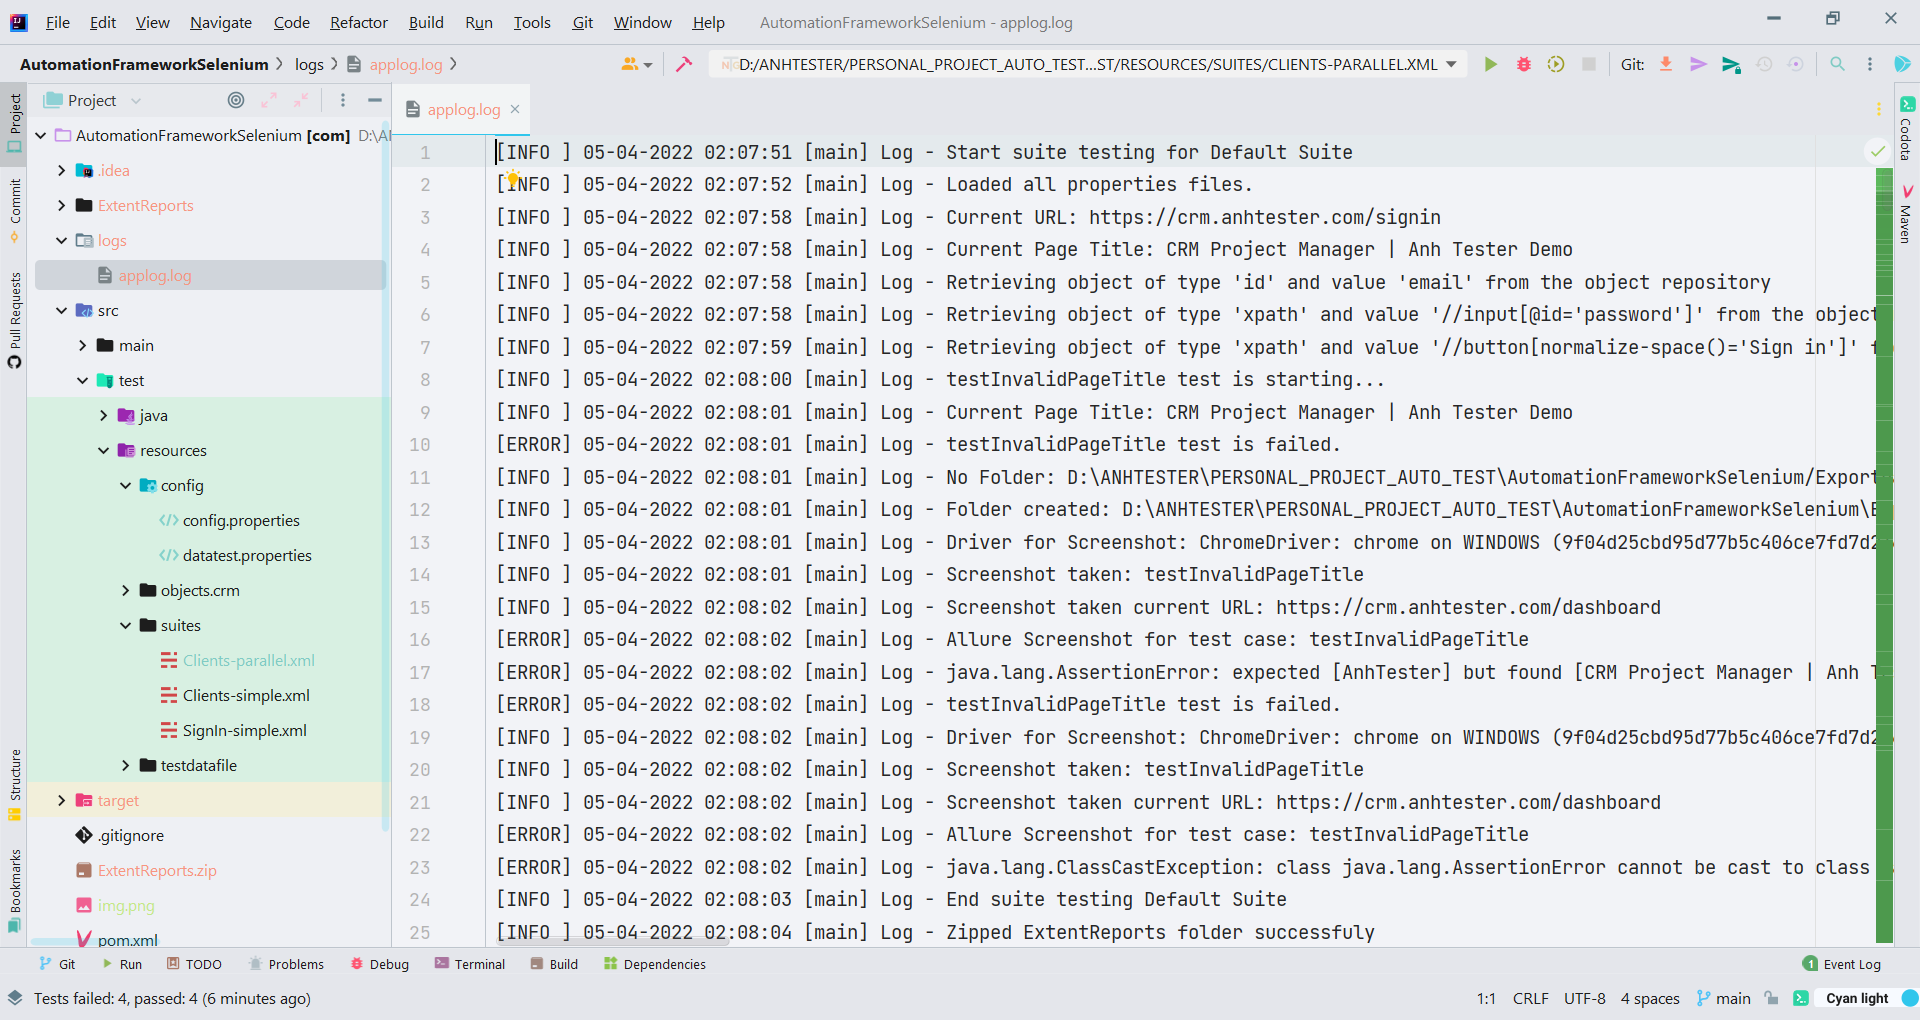The height and width of the screenshot is (1020, 1920).
Task: Select Clients-simple.xml in tree
Action: 246,695
